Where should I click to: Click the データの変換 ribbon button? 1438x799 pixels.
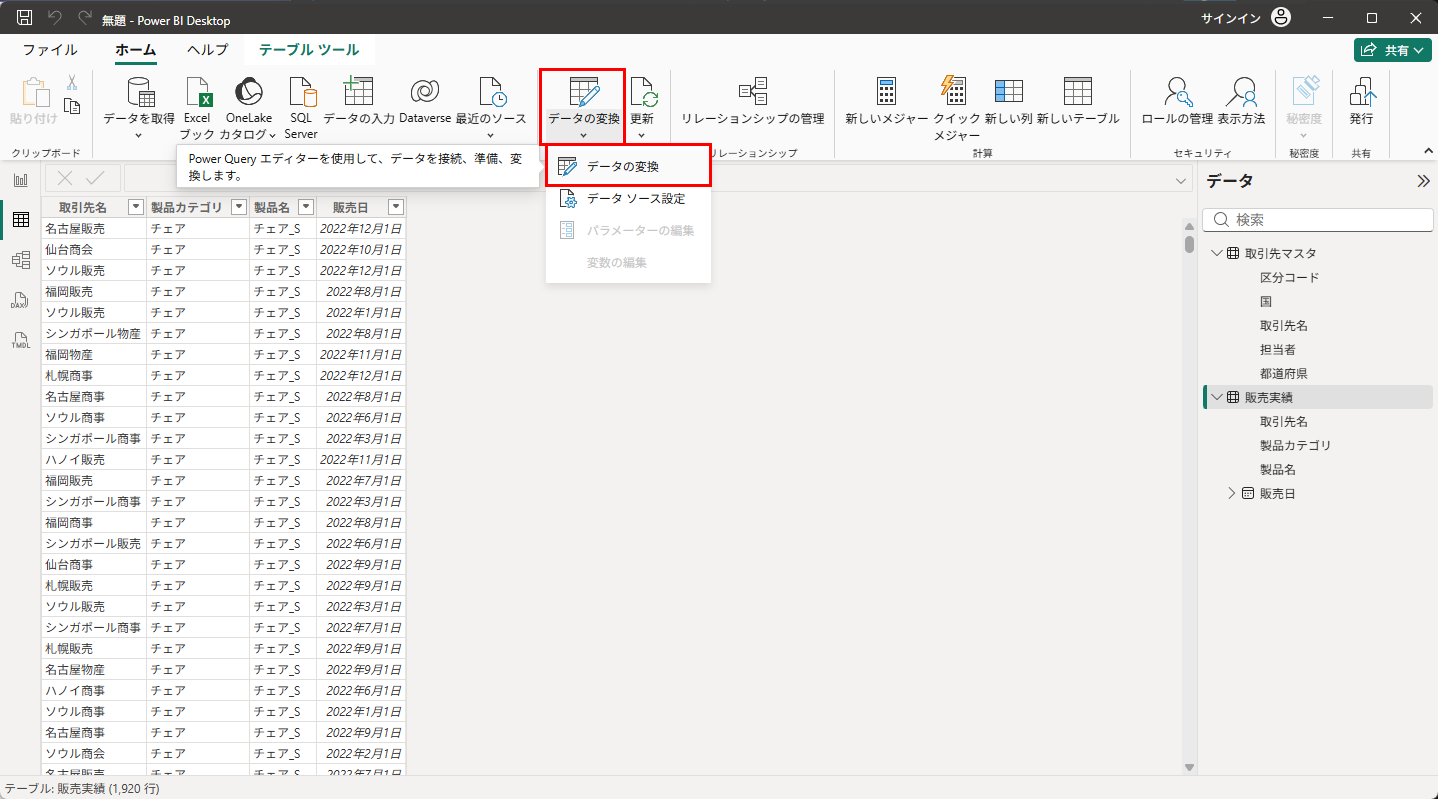(x=583, y=107)
